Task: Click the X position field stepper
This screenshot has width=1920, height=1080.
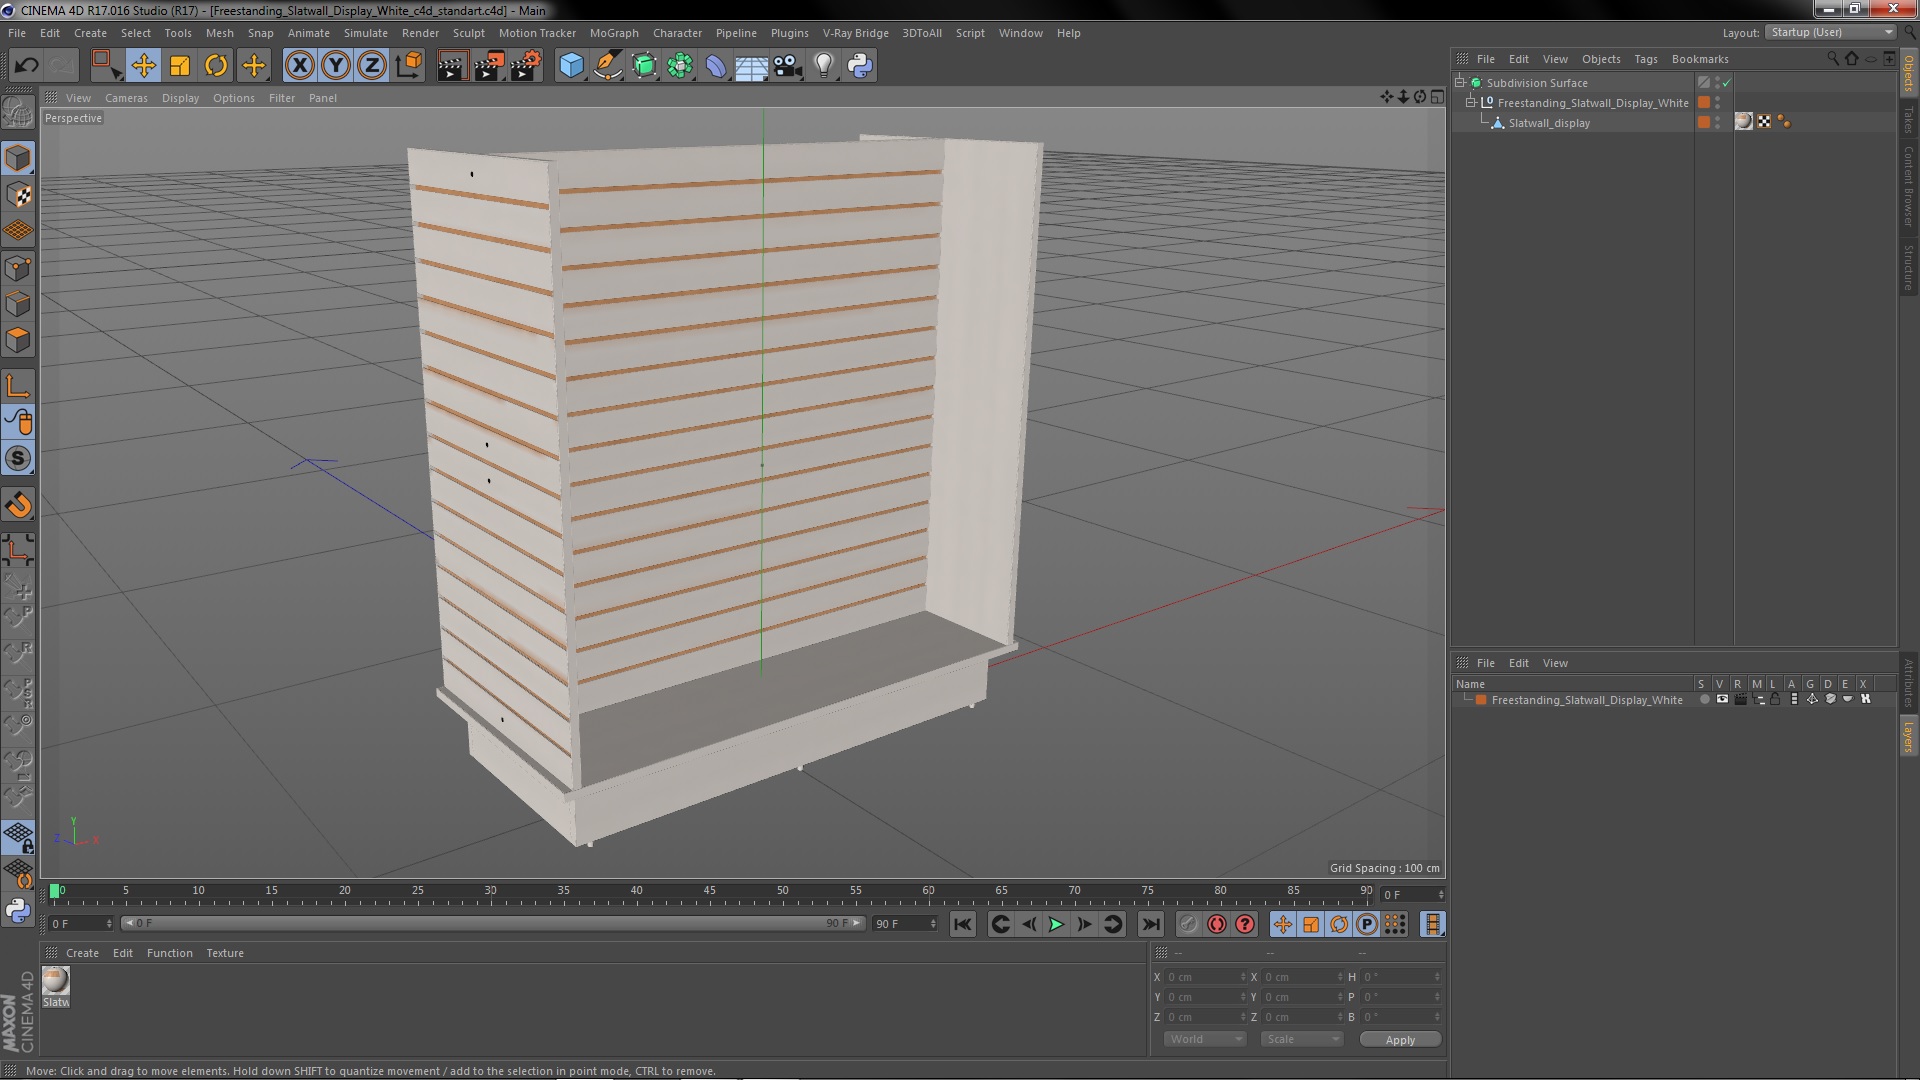Action: coord(1243,977)
